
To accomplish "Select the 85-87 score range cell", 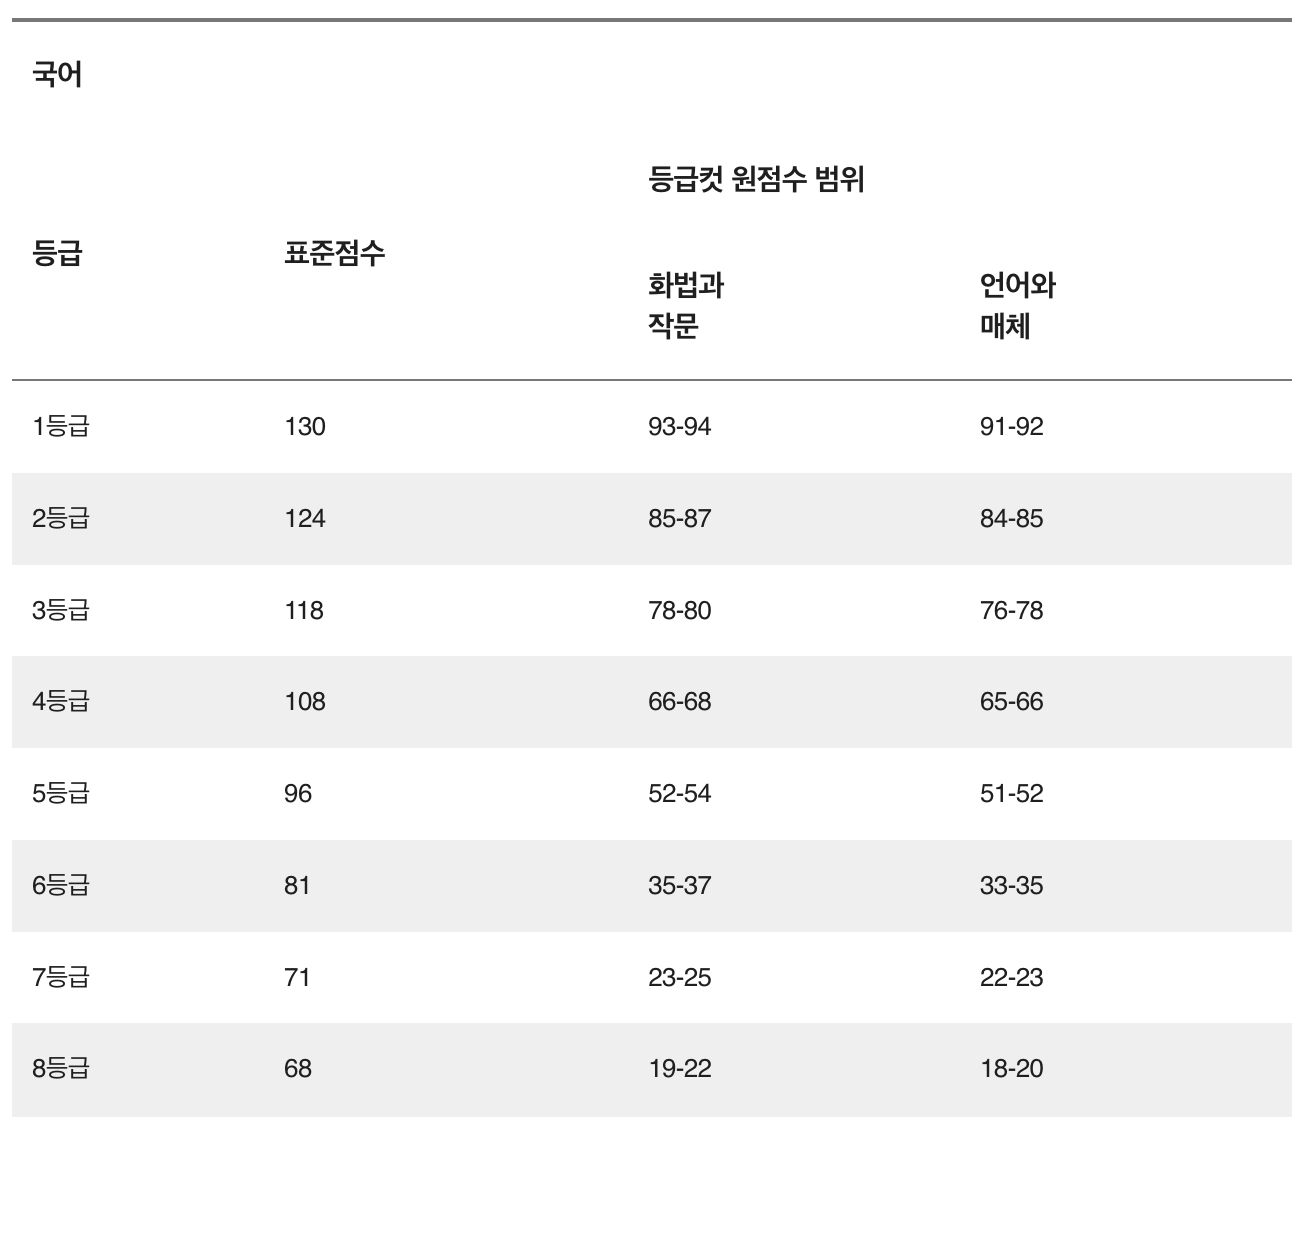I will click(x=680, y=519).
